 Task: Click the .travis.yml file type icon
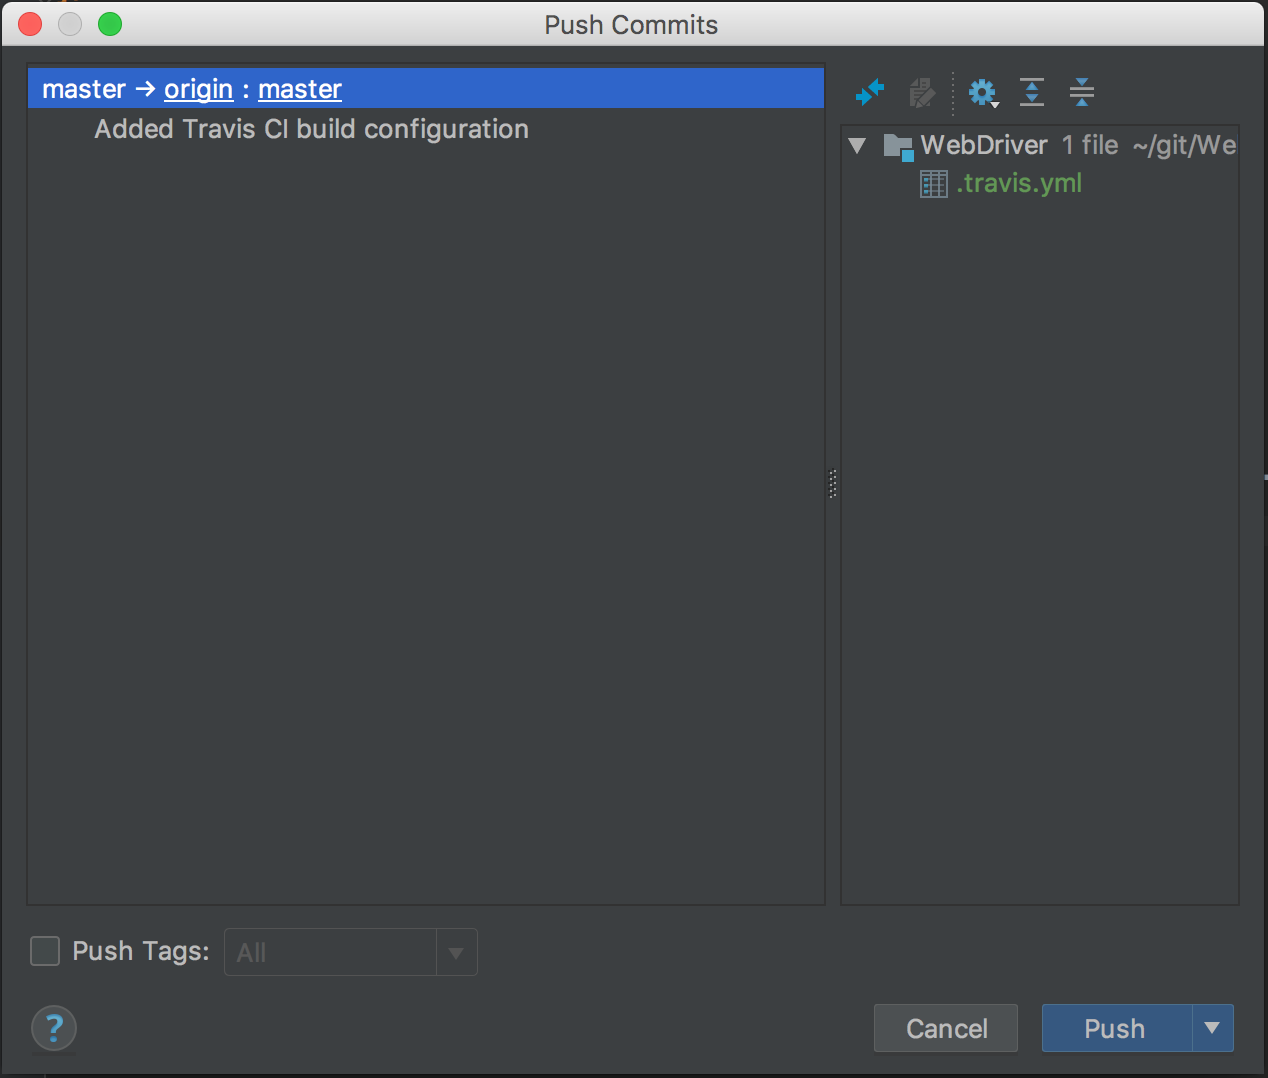933,184
